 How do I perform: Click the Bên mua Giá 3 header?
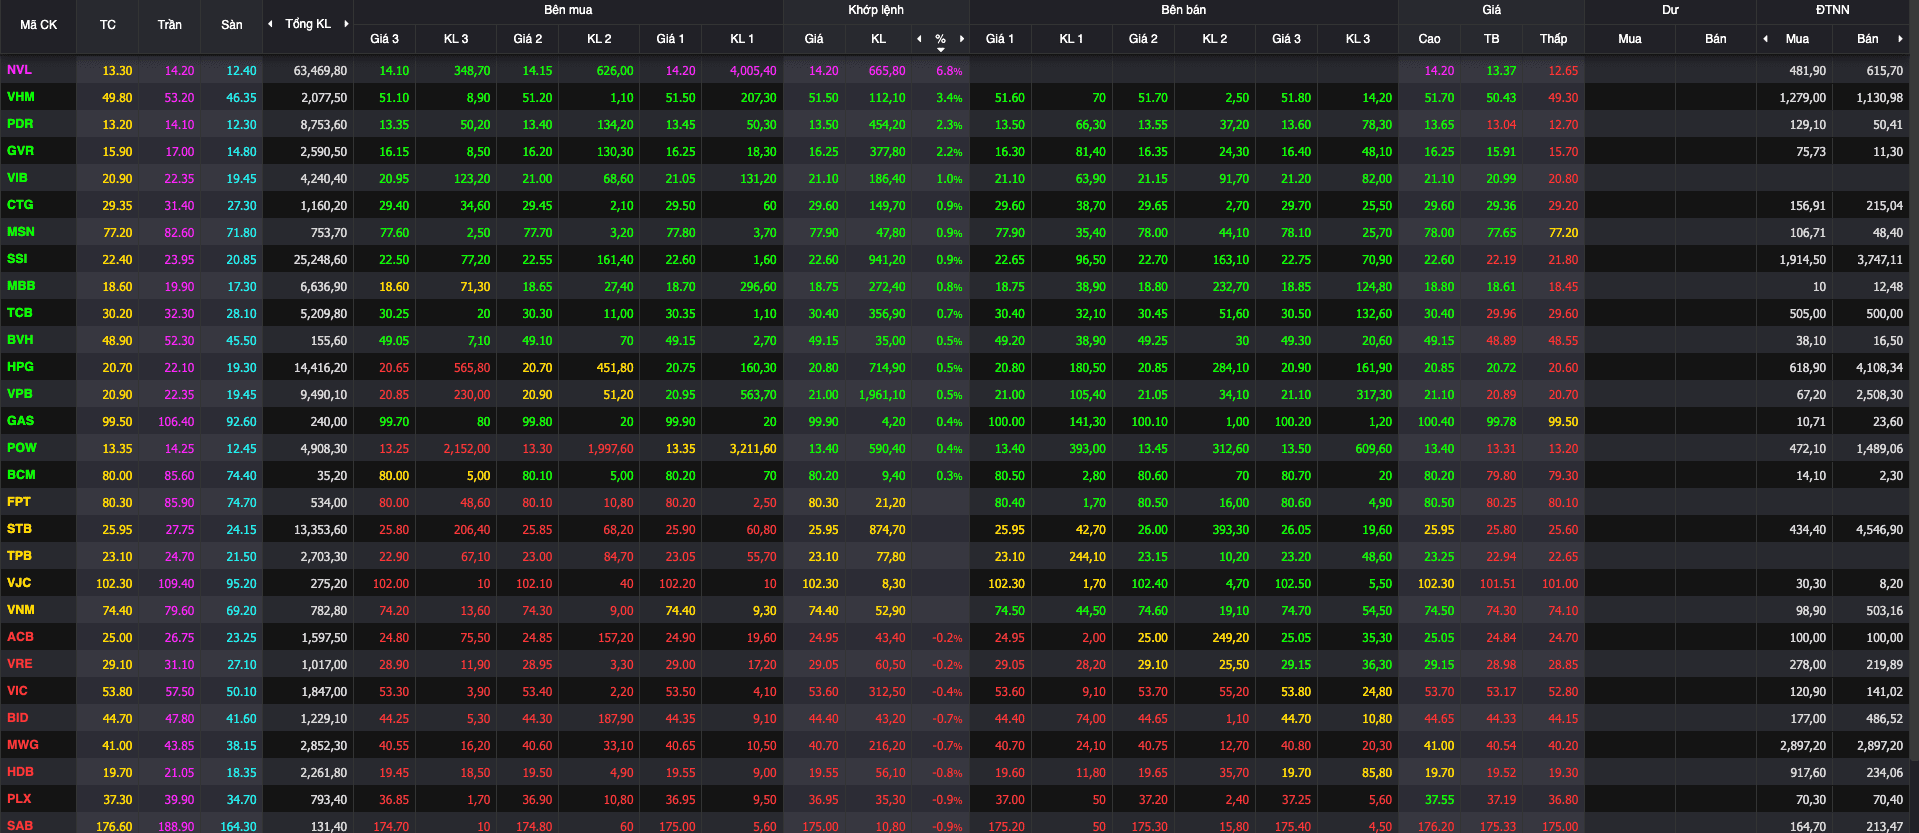(384, 39)
